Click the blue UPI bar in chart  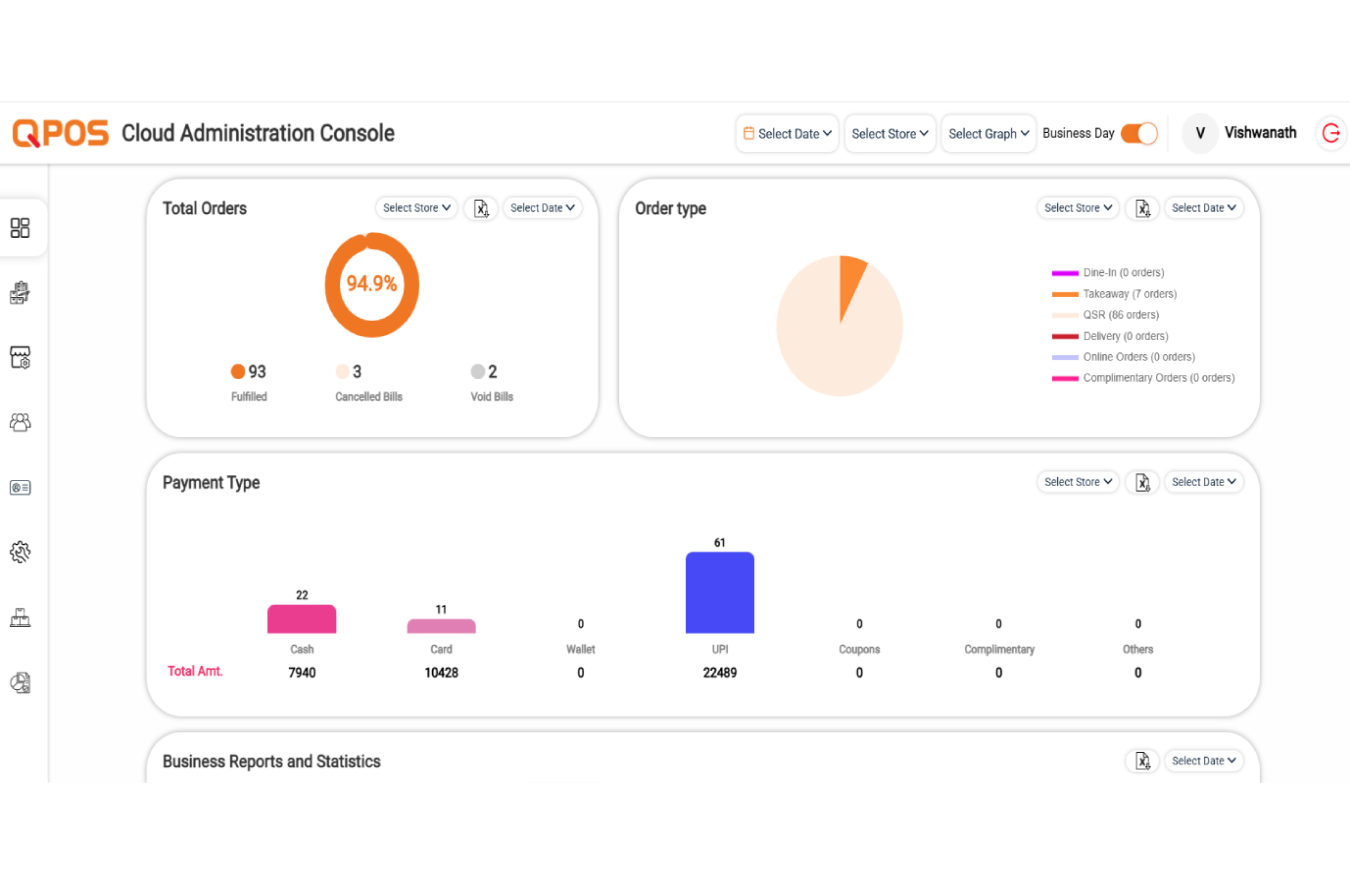pyautogui.click(x=719, y=593)
